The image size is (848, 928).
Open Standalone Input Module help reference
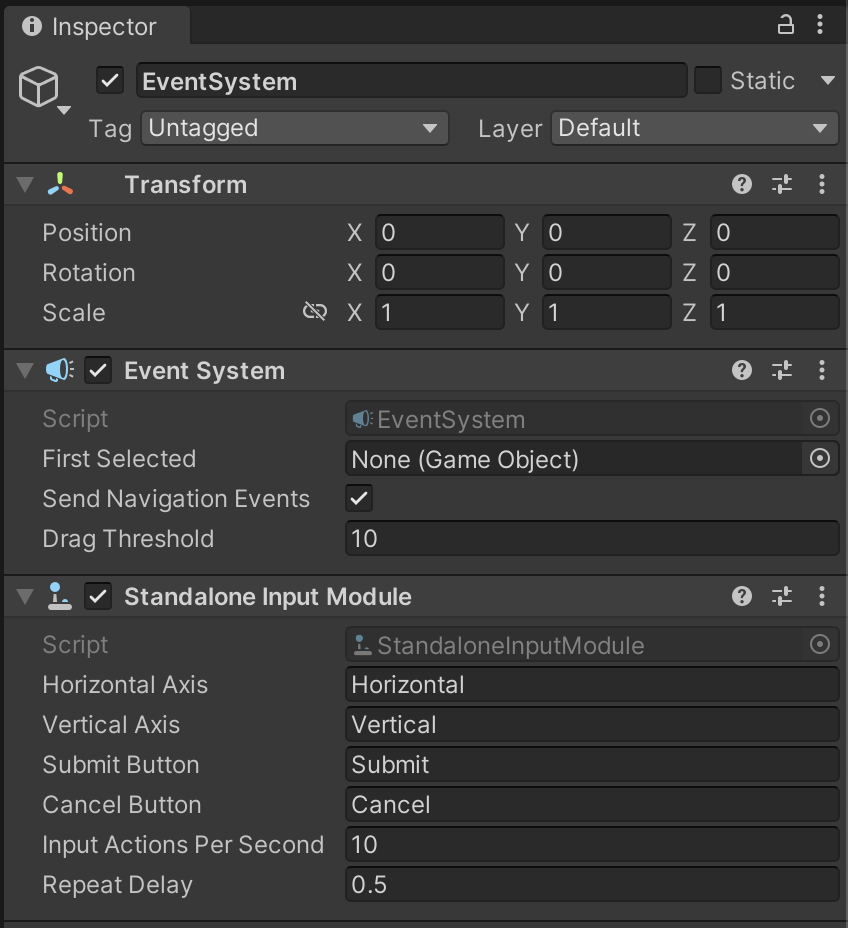pos(742,597)
